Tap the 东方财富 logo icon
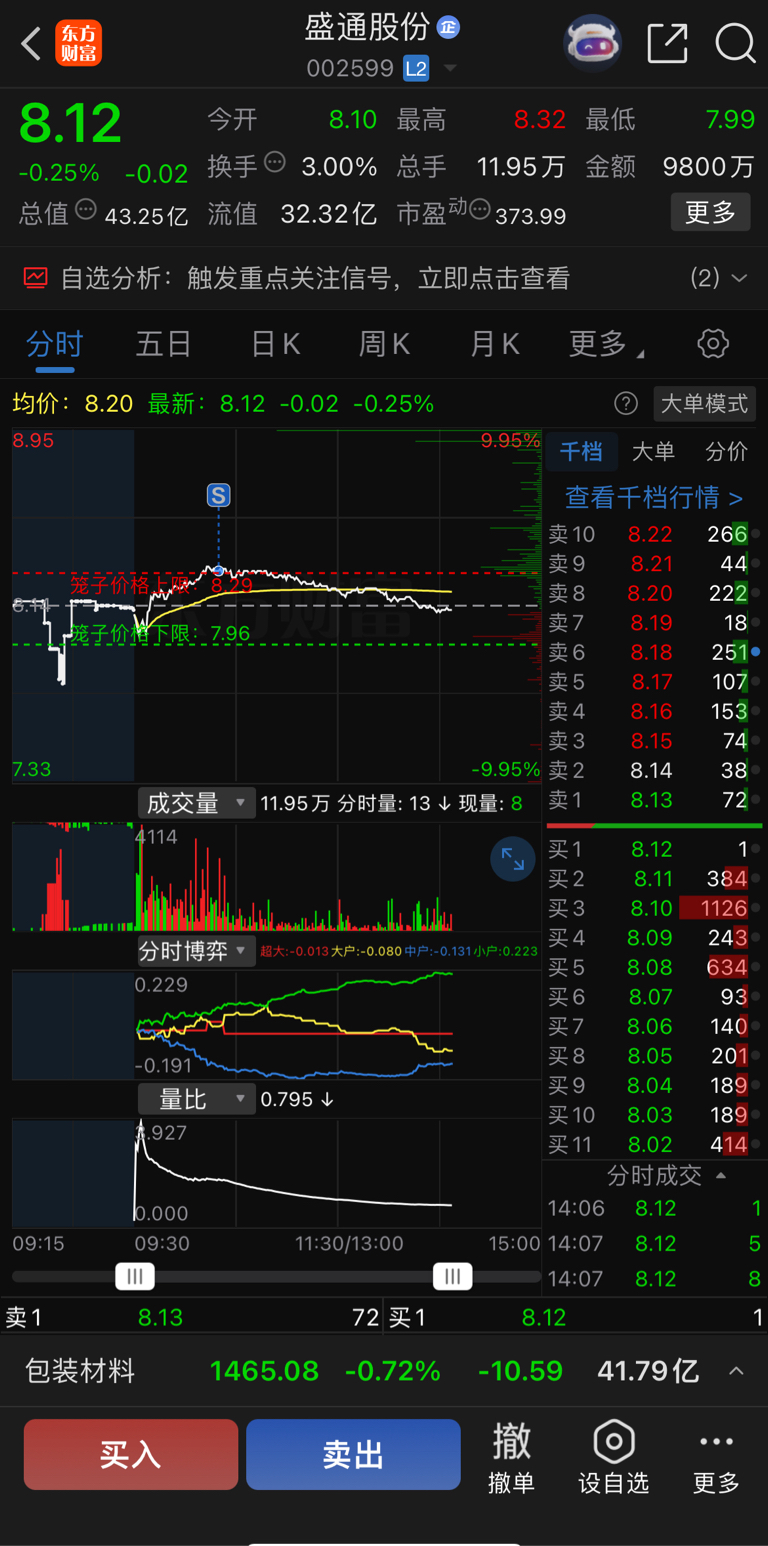The image size is (768, 1546). click(78, 44)
